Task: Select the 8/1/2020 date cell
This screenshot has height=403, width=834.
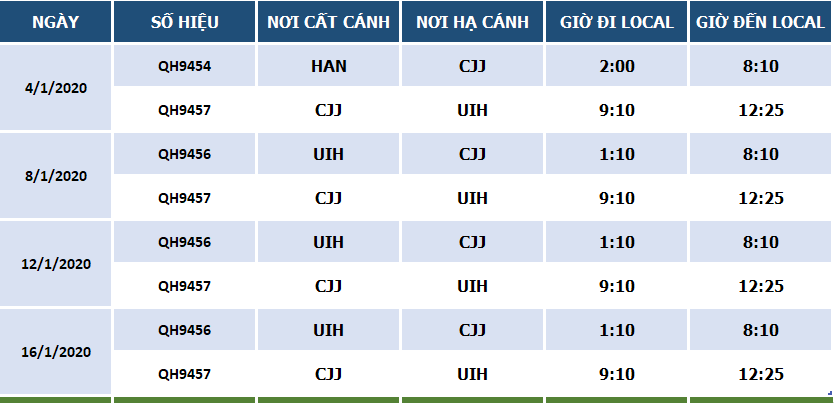Action: [56, 176]
